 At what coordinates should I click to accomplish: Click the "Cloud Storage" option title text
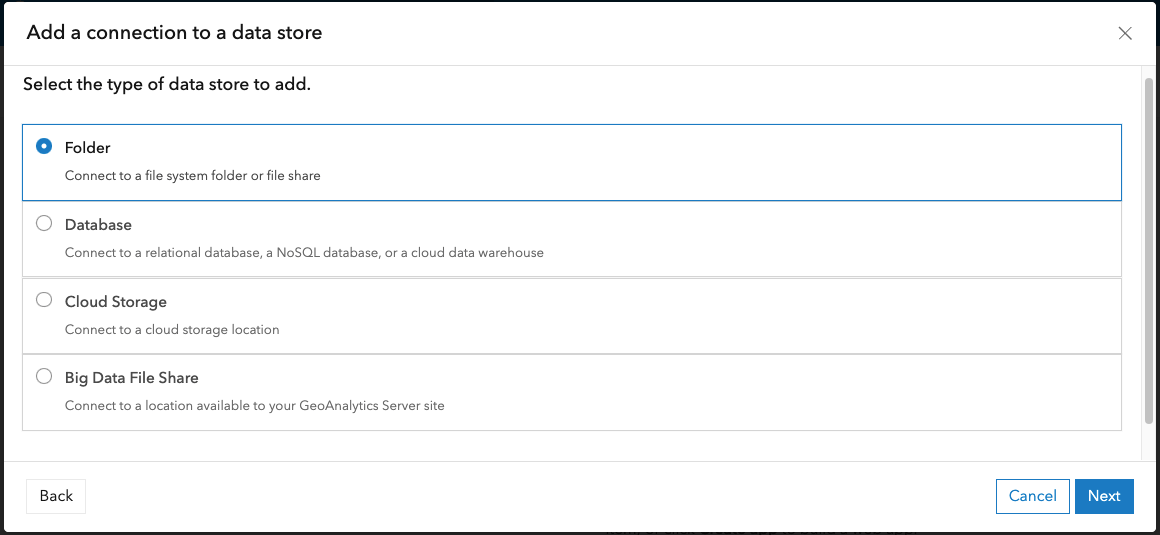116,302
